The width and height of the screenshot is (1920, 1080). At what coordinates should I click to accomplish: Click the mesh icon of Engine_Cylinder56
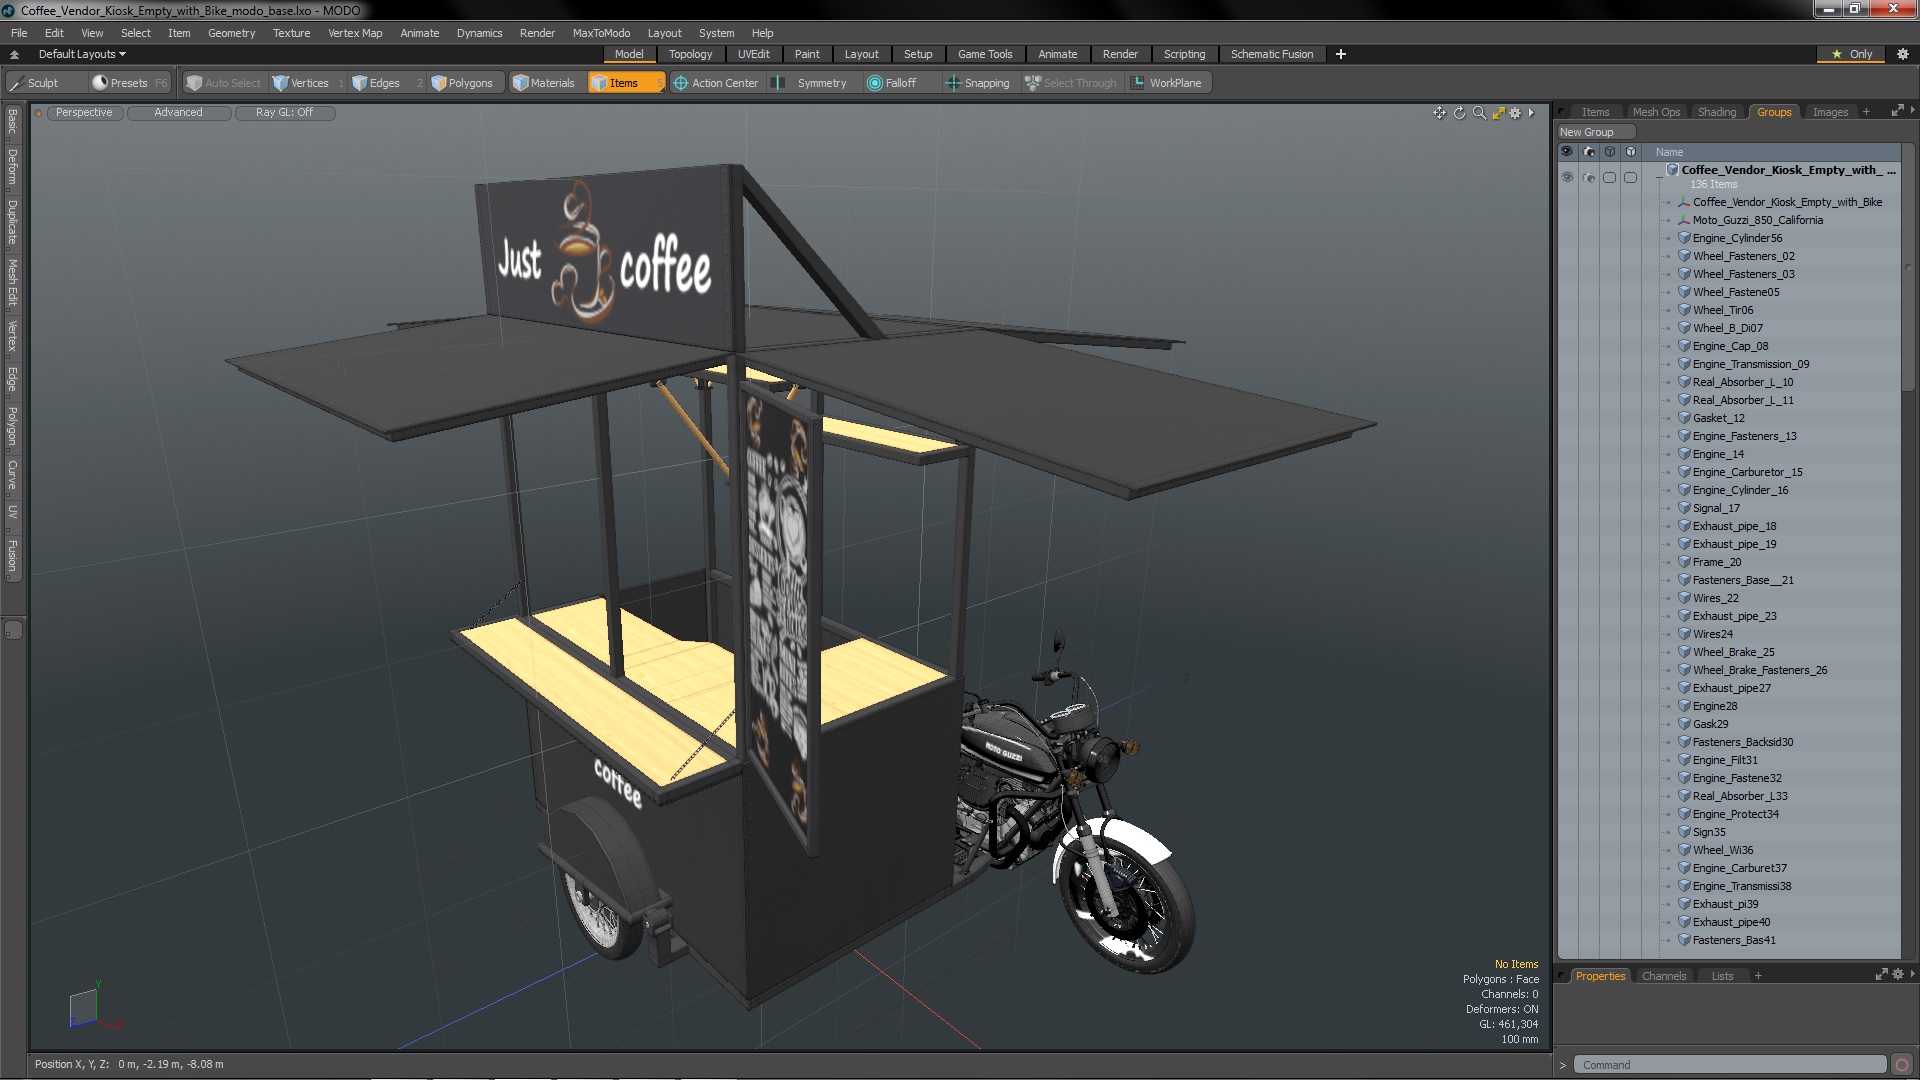[1684, 238]
